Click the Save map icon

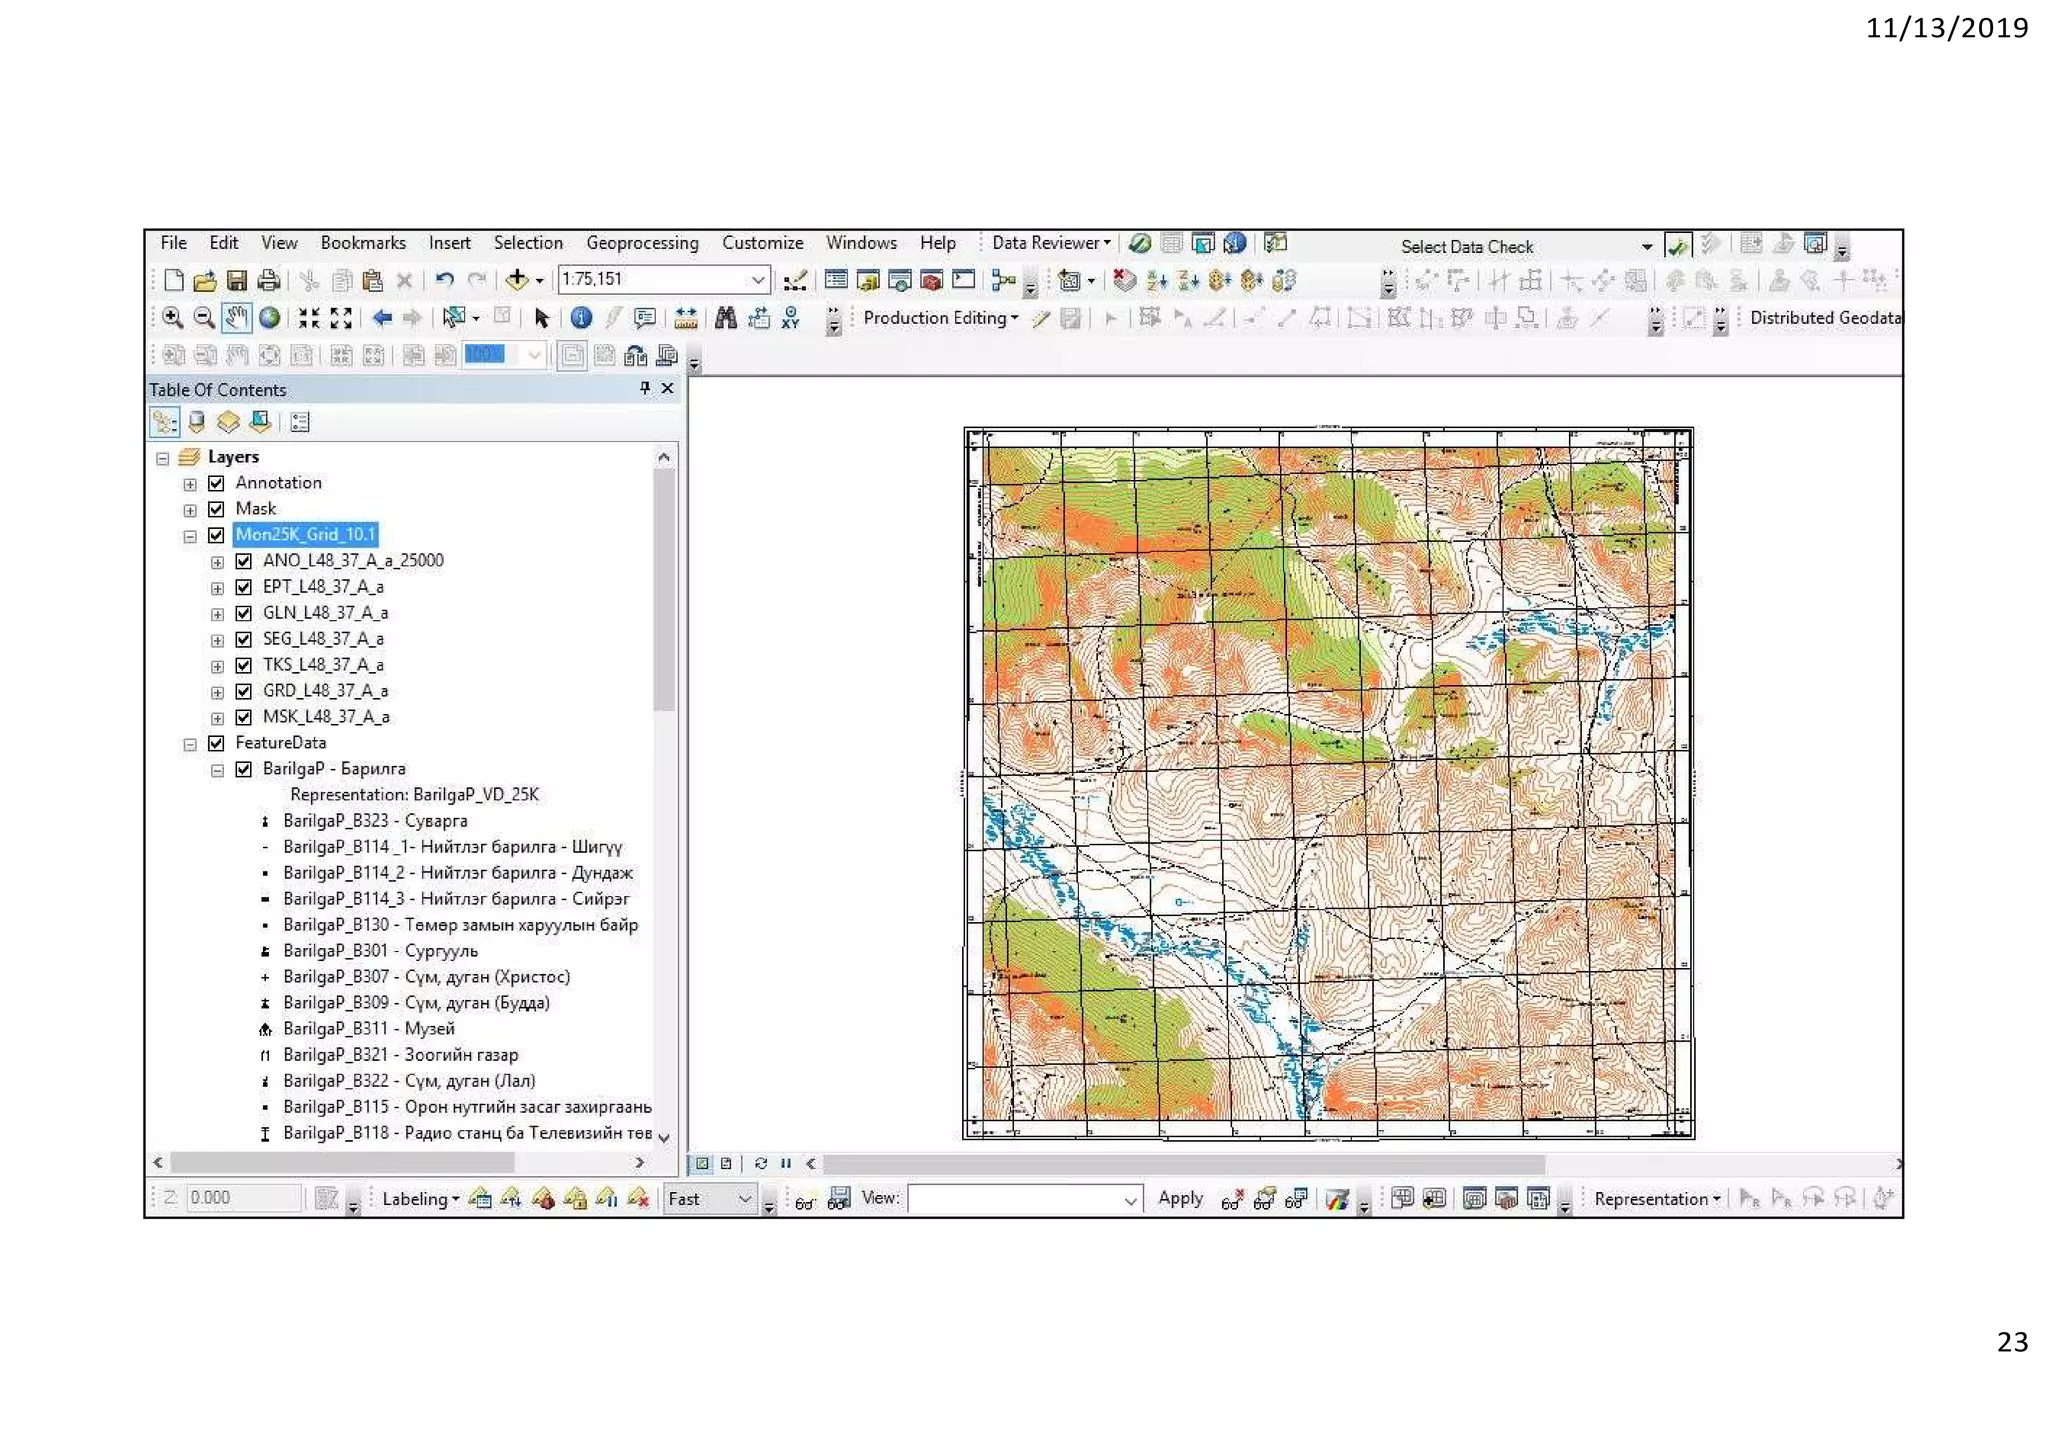237,280
